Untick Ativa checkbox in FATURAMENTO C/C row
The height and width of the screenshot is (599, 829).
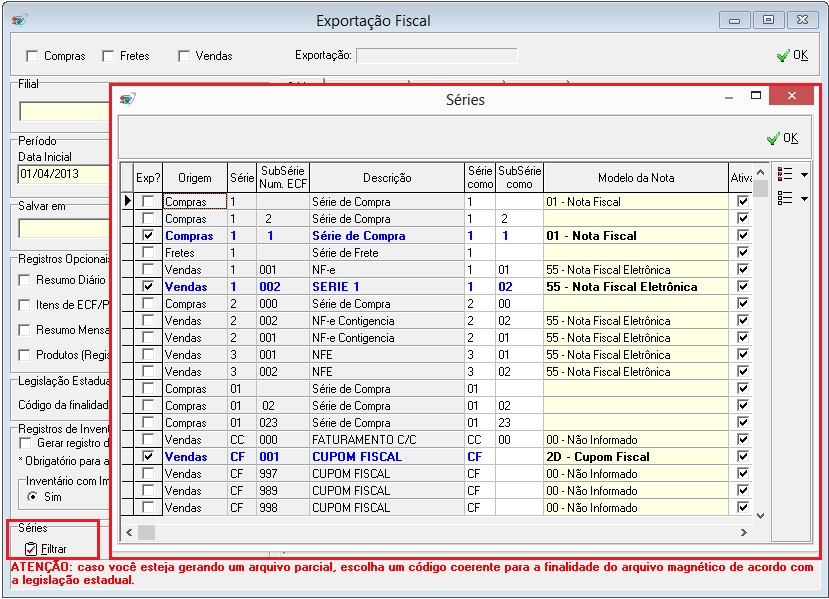pyautogui.click(x=743, y=439)
